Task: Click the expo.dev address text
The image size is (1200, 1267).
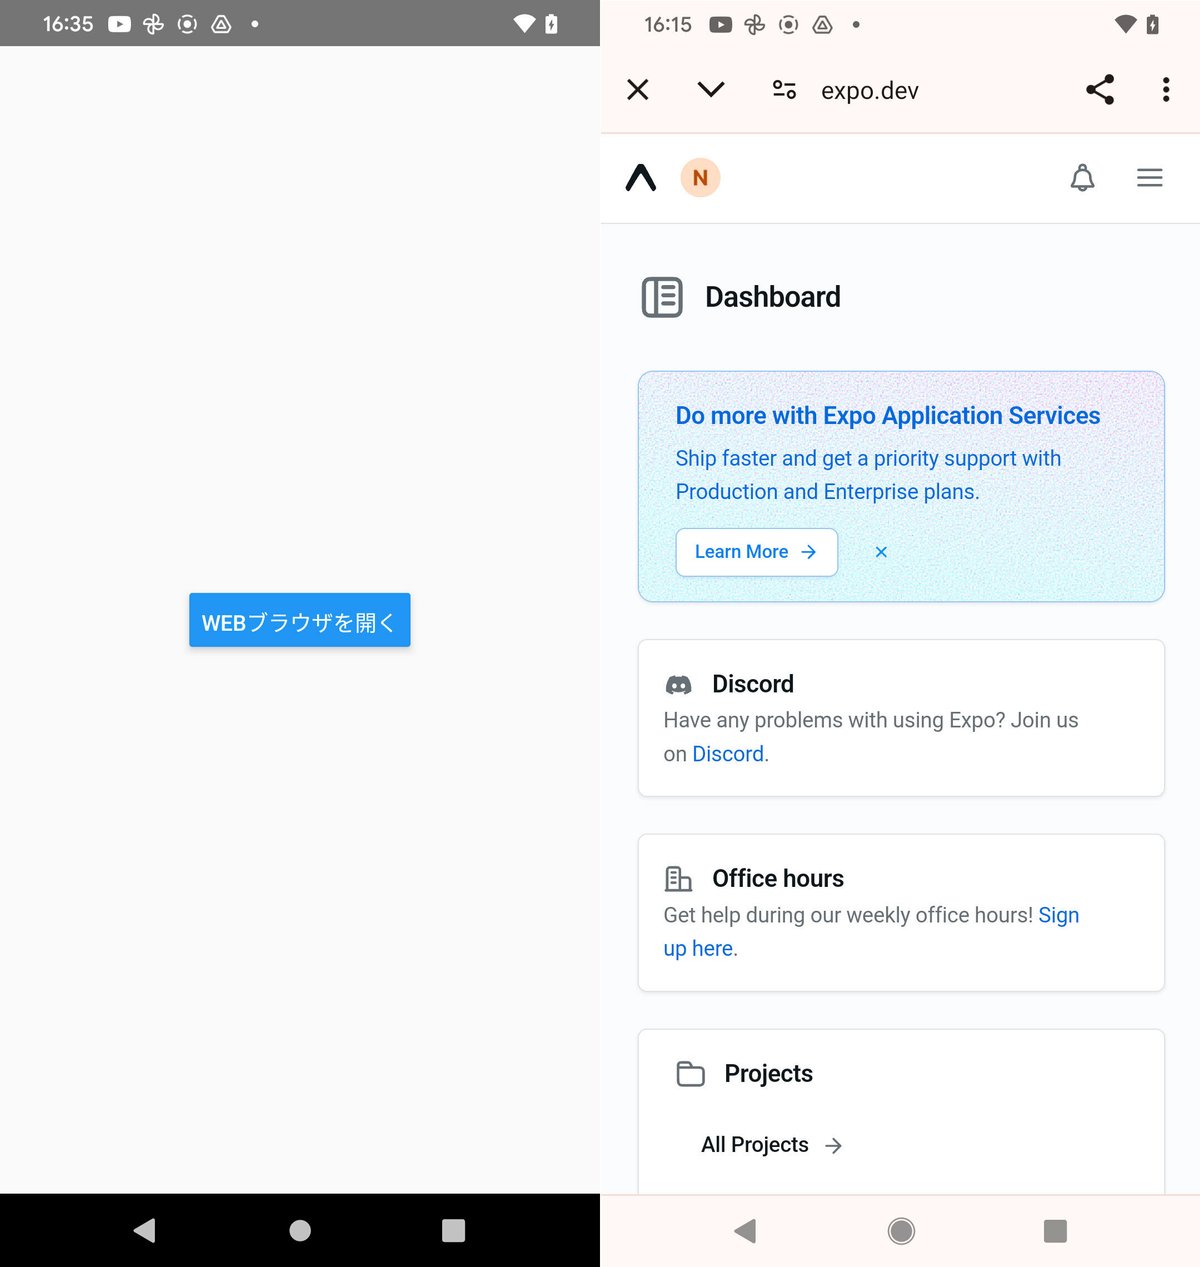Action: (870, 91)
